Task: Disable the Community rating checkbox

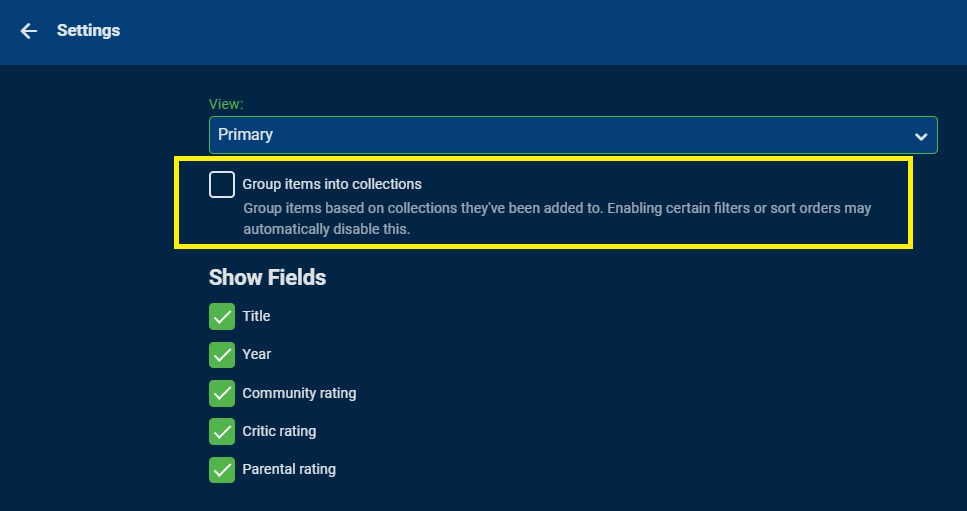Action: tap(222, 393)
